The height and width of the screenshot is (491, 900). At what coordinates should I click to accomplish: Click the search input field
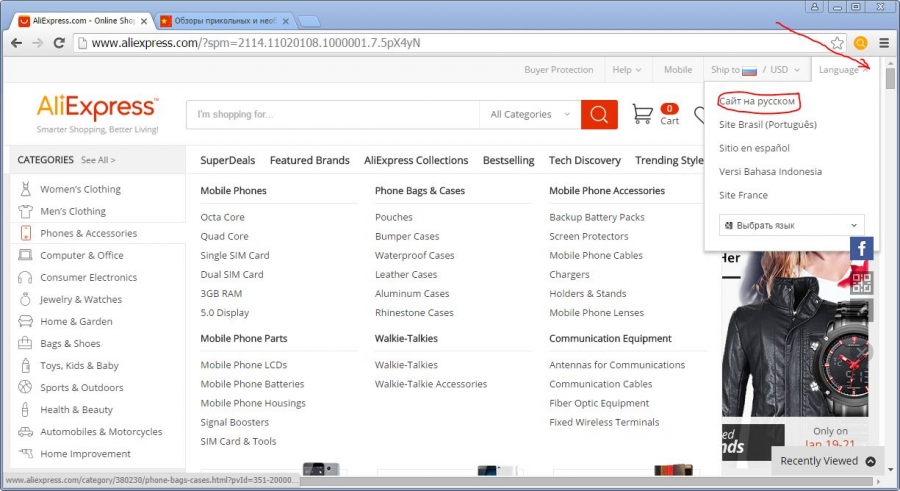[332, 114]
